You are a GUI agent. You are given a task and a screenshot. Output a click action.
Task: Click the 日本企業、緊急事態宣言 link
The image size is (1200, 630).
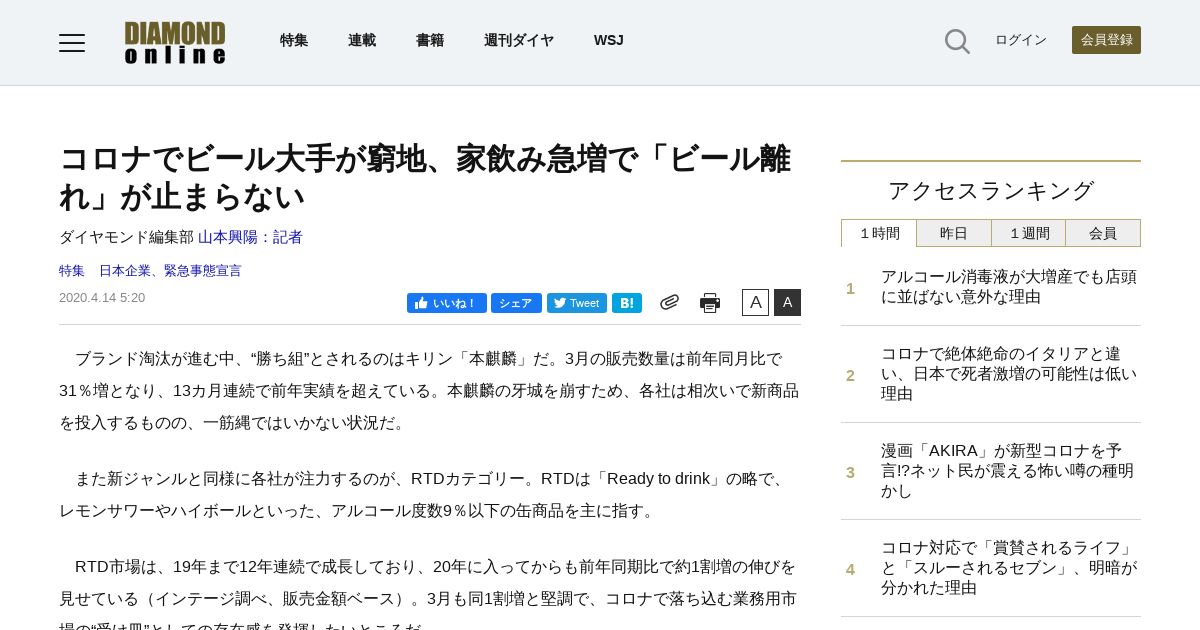[x=170, y=271]
